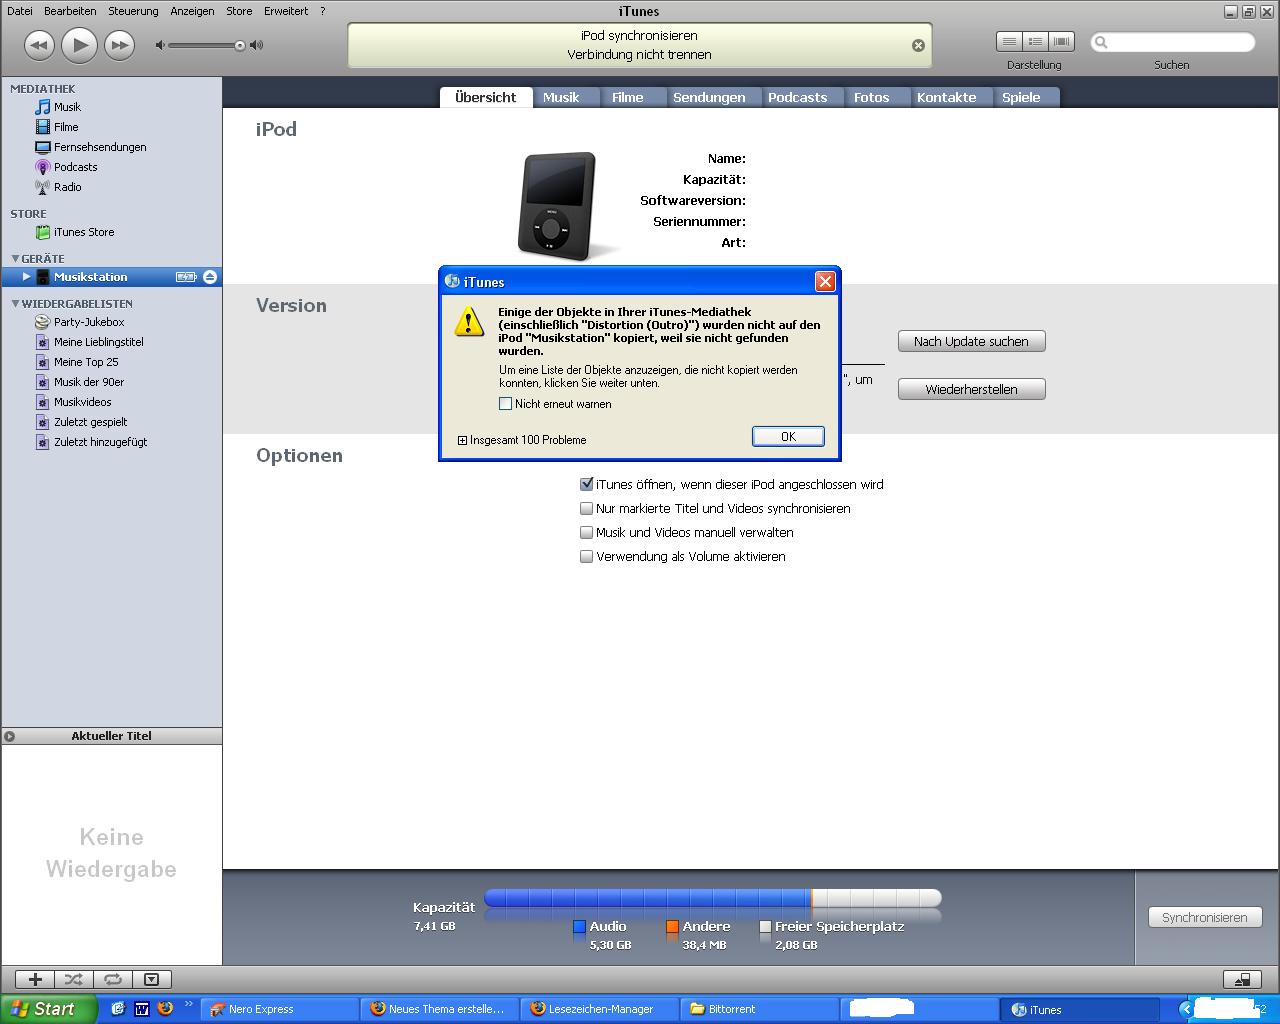Click the capacity usage bar
This screenshot has width=1280, height=1024.
pos(712,898)
